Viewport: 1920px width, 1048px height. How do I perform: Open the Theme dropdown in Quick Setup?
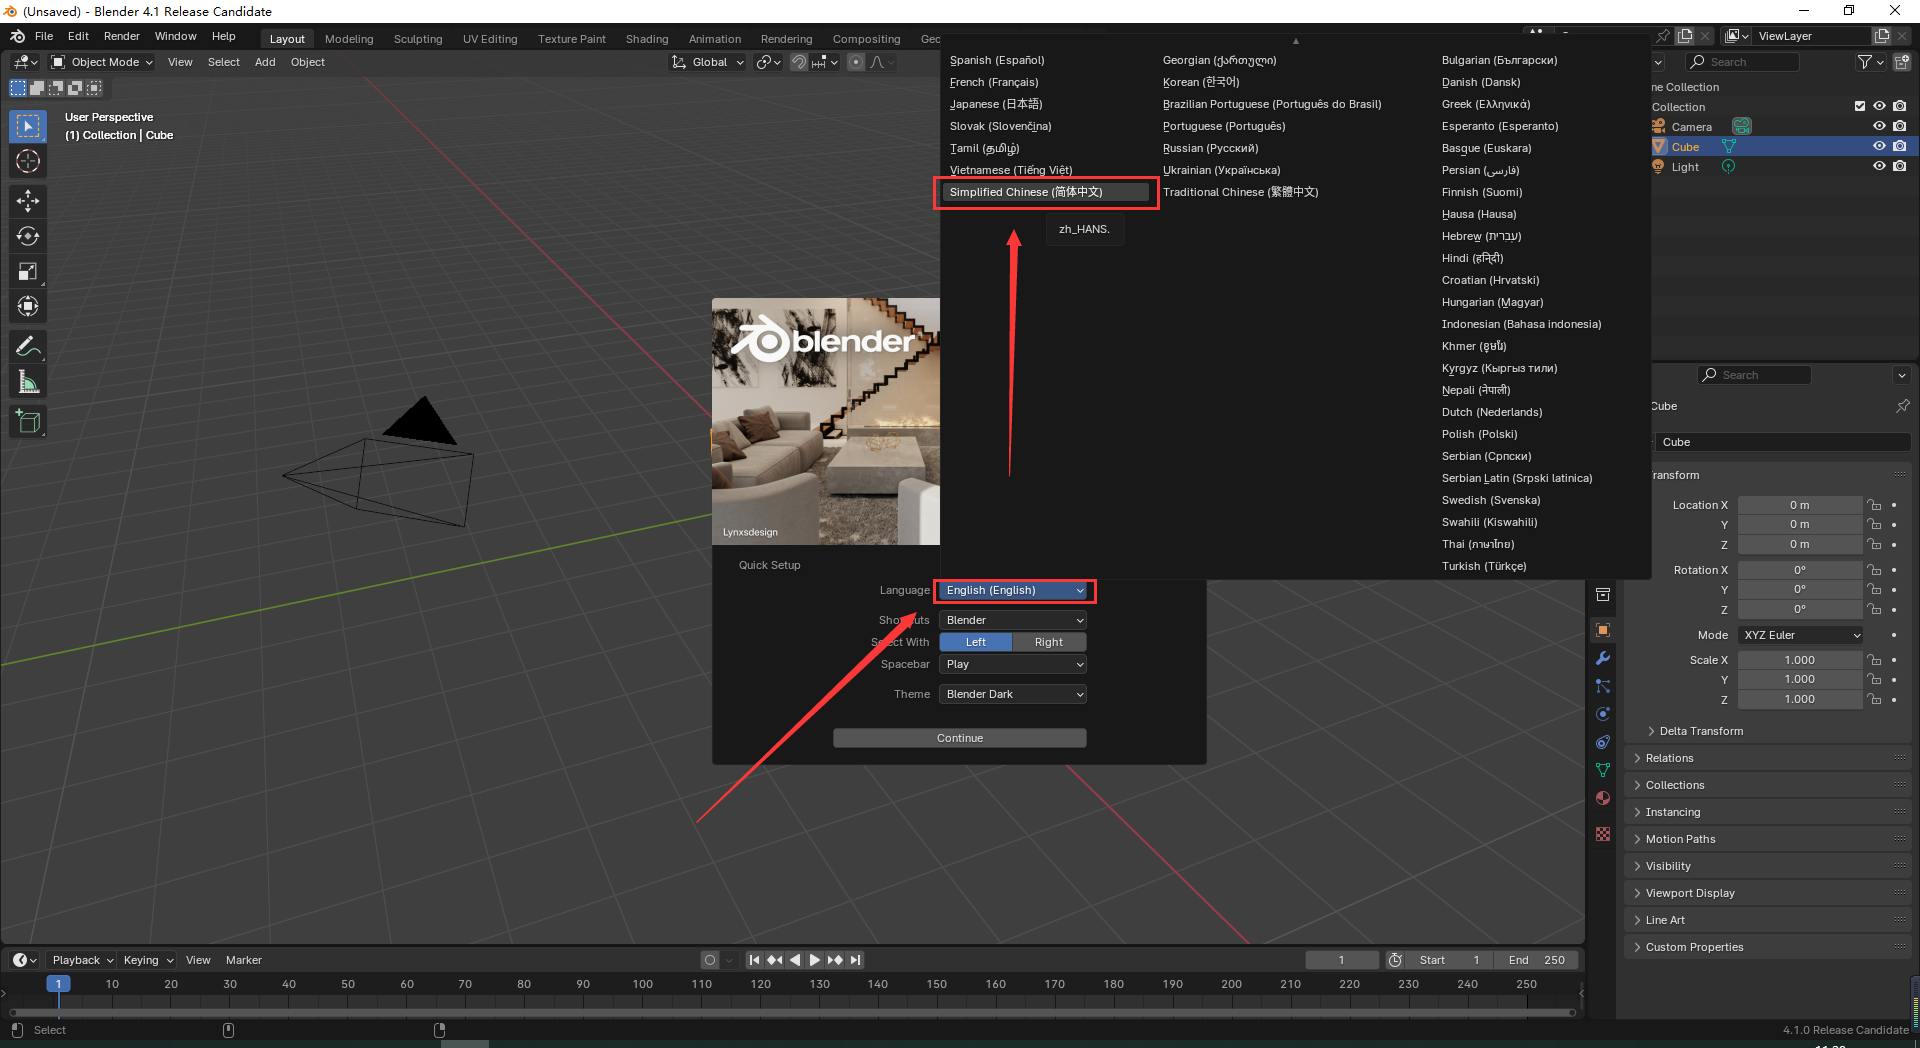click(1012, 693)
